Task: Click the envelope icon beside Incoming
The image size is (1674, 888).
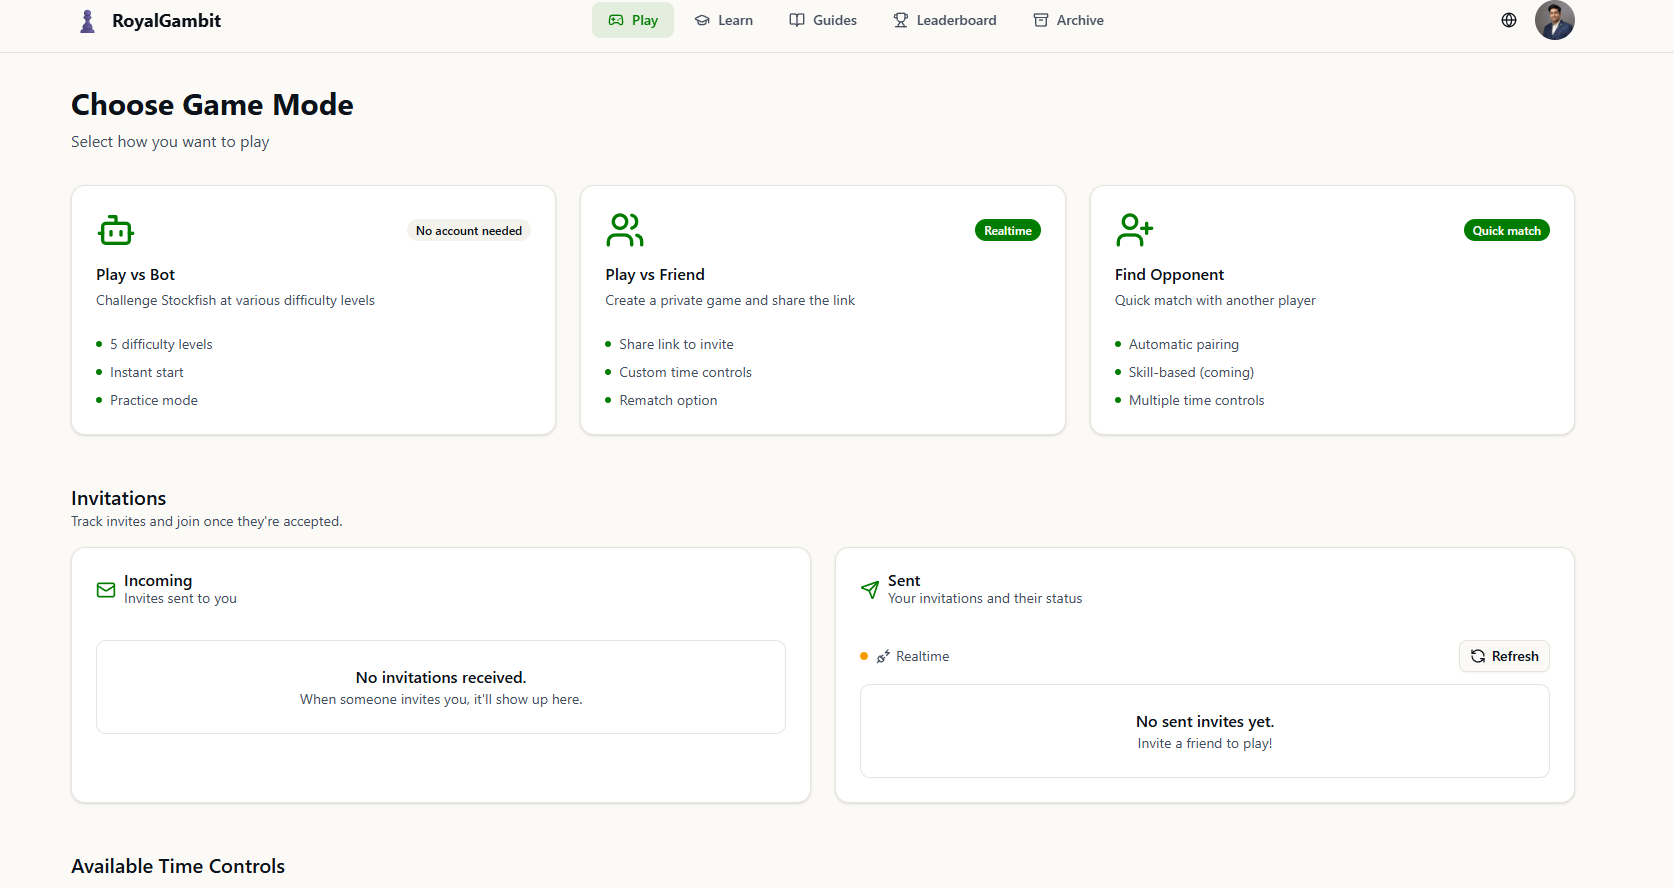Action: coord(106,590)
